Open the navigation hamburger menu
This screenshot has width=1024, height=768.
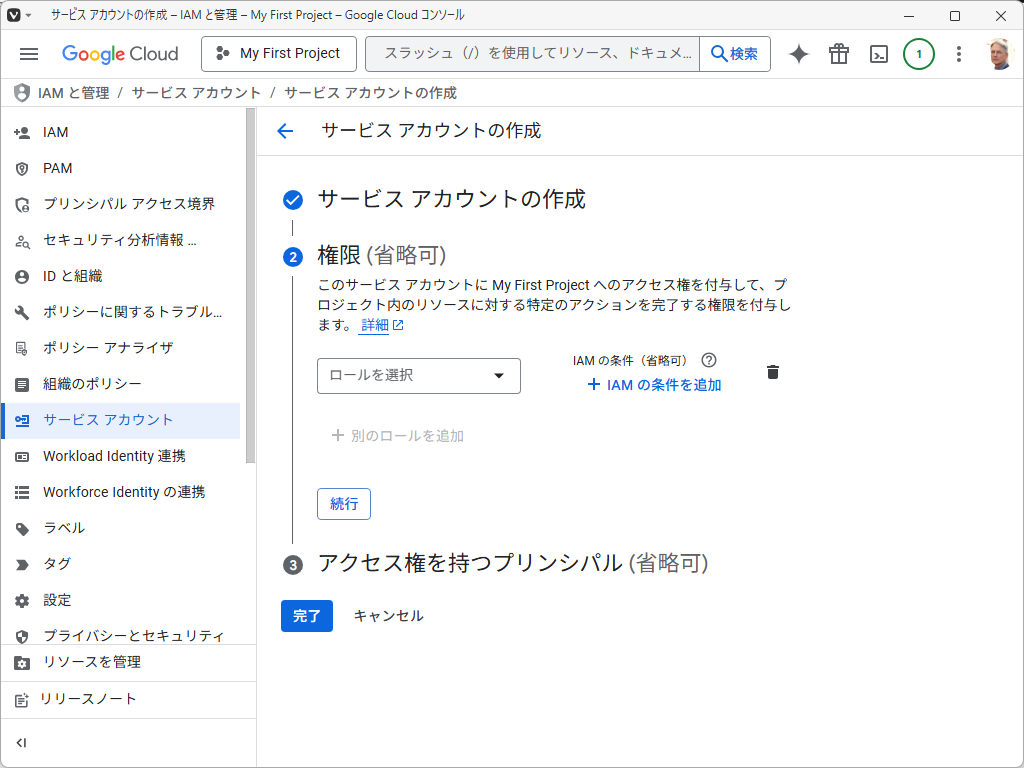(28, 54)
